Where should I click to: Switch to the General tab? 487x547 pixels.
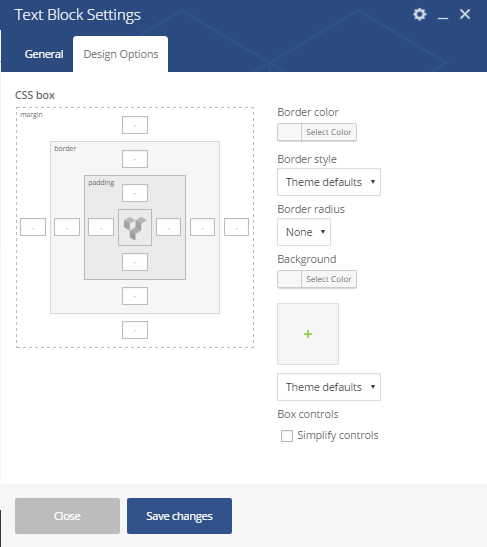pyautogui.click(x=44, y=54)
